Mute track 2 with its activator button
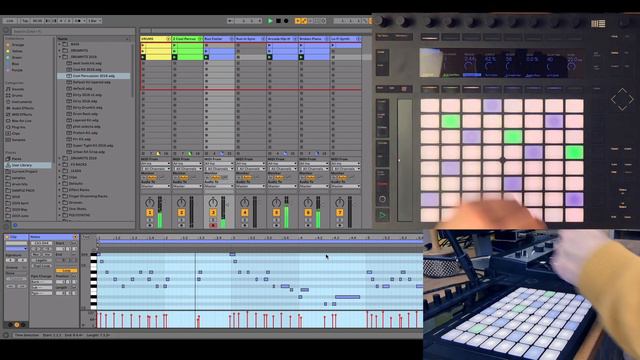 coord(181,213)
